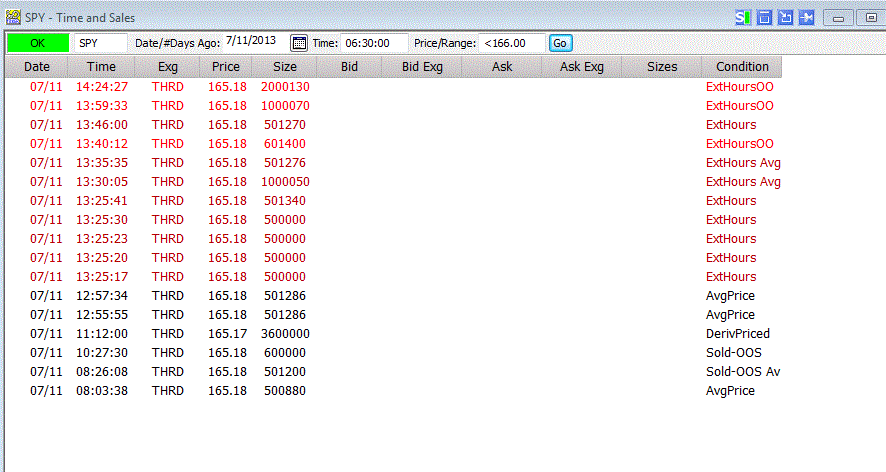This screenshot has height=472, width=886.
Task: Click the DerivPriced condition text
Action: pos(737,334)
